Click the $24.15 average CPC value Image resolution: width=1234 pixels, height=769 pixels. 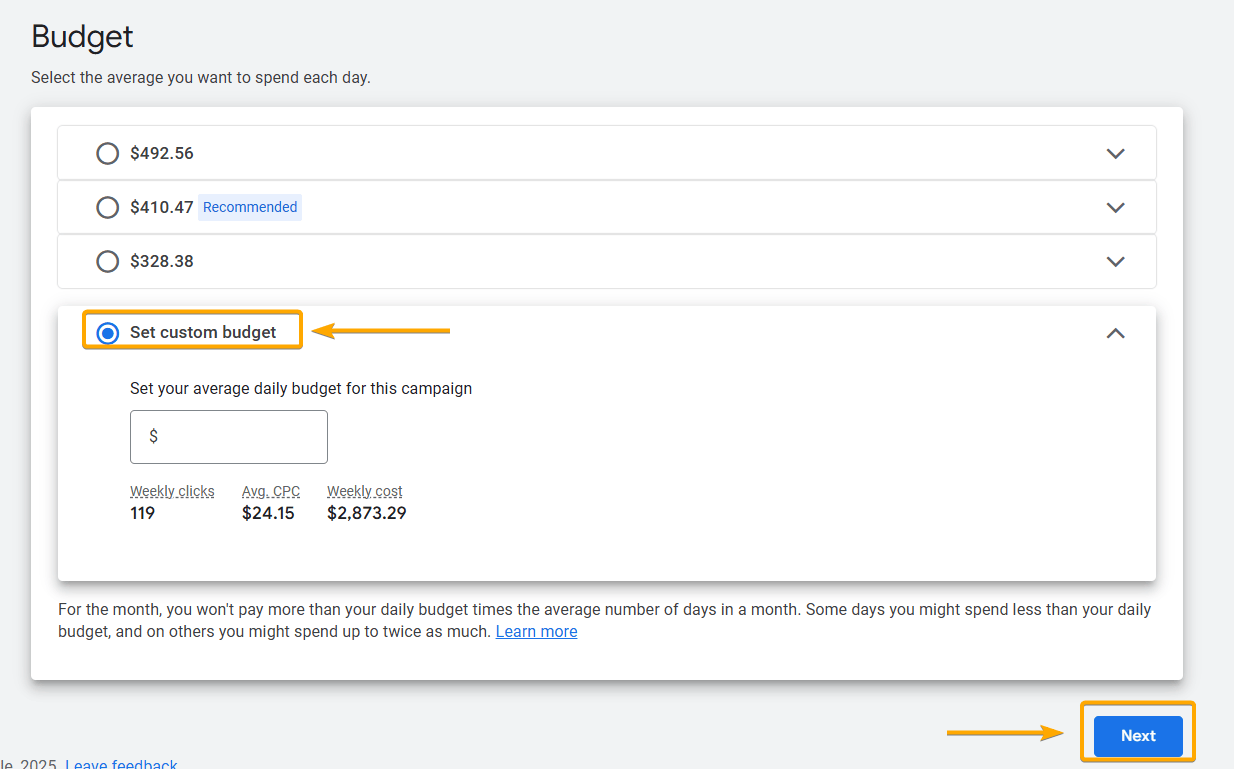pos(268,513)
